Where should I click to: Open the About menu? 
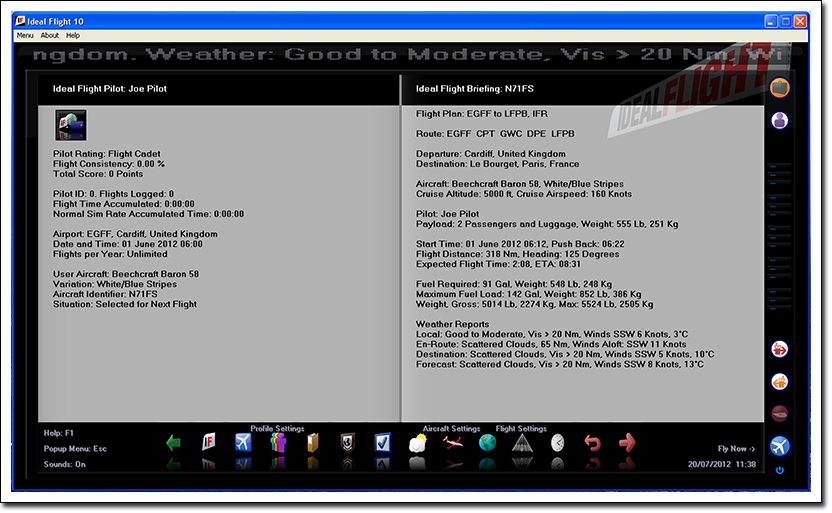[50, 36]
